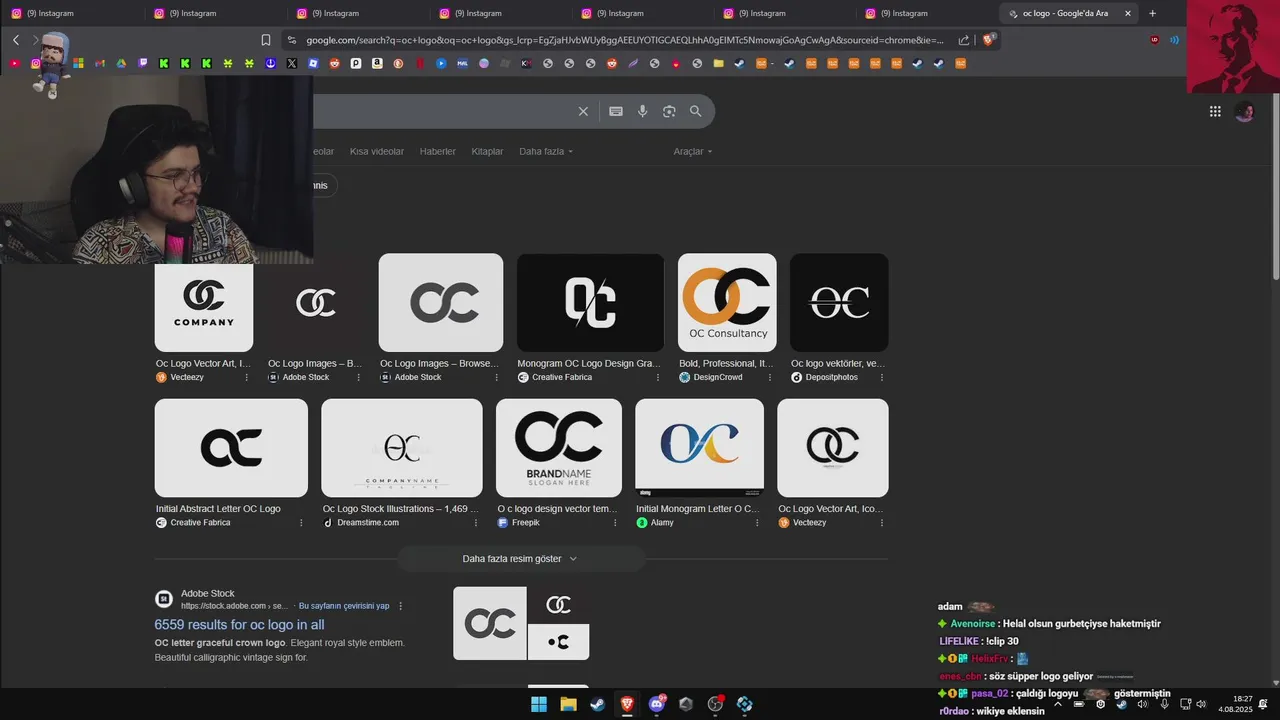1280x720 pixels.
Task: Go back to the previous page
Action: tap(16, 40)
